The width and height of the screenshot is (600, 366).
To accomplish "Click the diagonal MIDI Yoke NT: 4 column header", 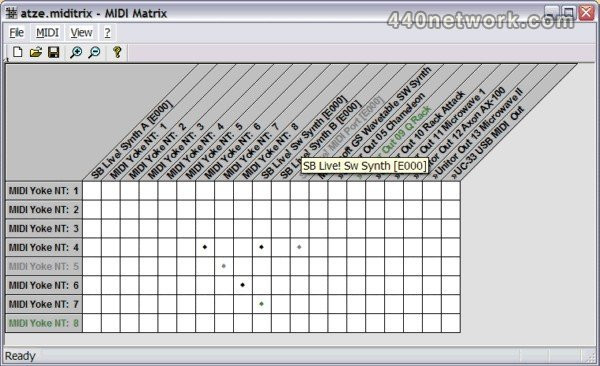I will 195,151.
